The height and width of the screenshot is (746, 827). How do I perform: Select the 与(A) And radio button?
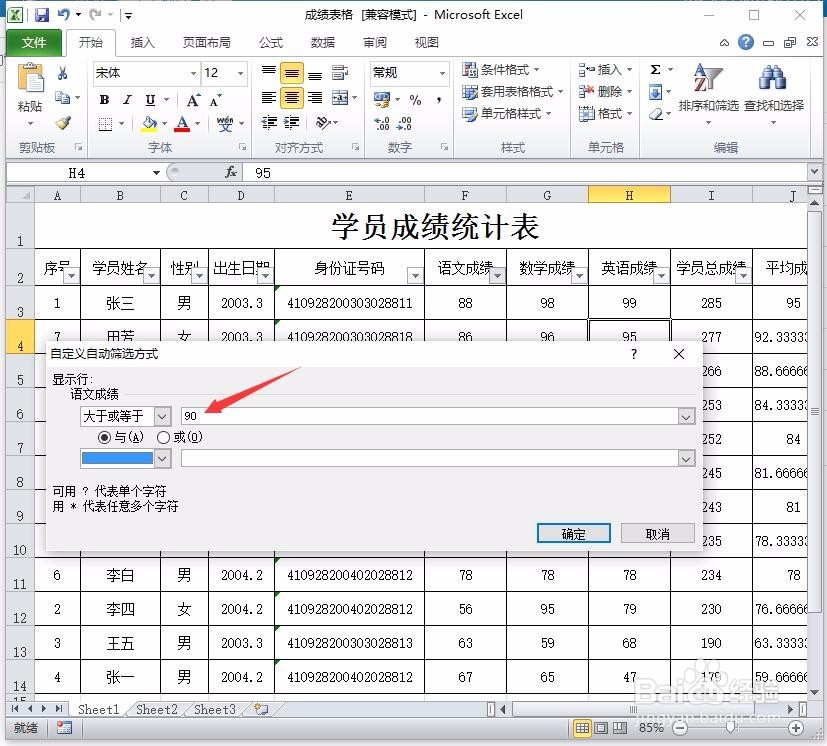tap(104, 437)
